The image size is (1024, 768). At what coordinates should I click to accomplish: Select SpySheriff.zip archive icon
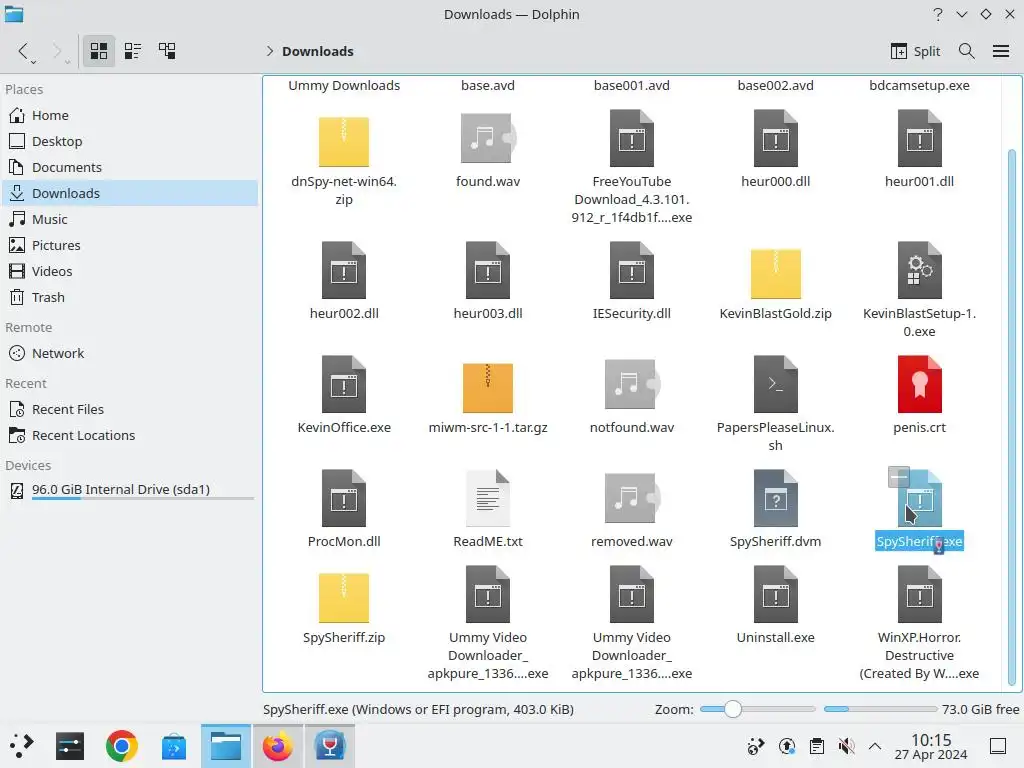(x=344, y=598)
